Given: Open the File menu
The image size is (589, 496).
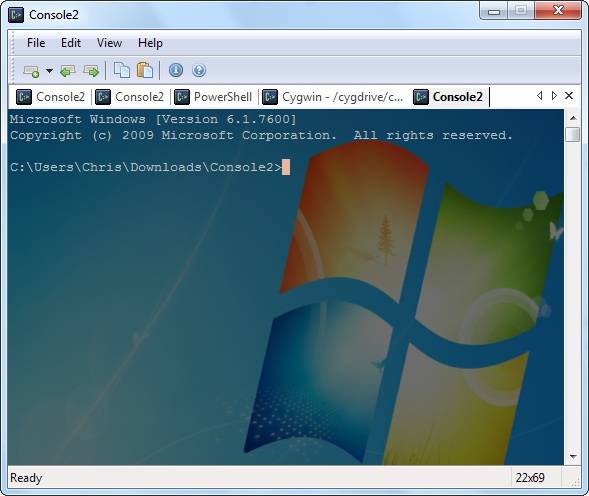Looking at the screenshot, I should 36,43.
